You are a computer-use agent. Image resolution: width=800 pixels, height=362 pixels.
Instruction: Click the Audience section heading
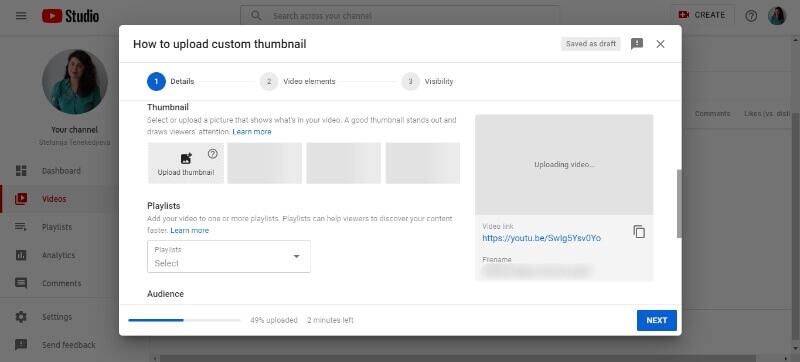coord(165,294)
